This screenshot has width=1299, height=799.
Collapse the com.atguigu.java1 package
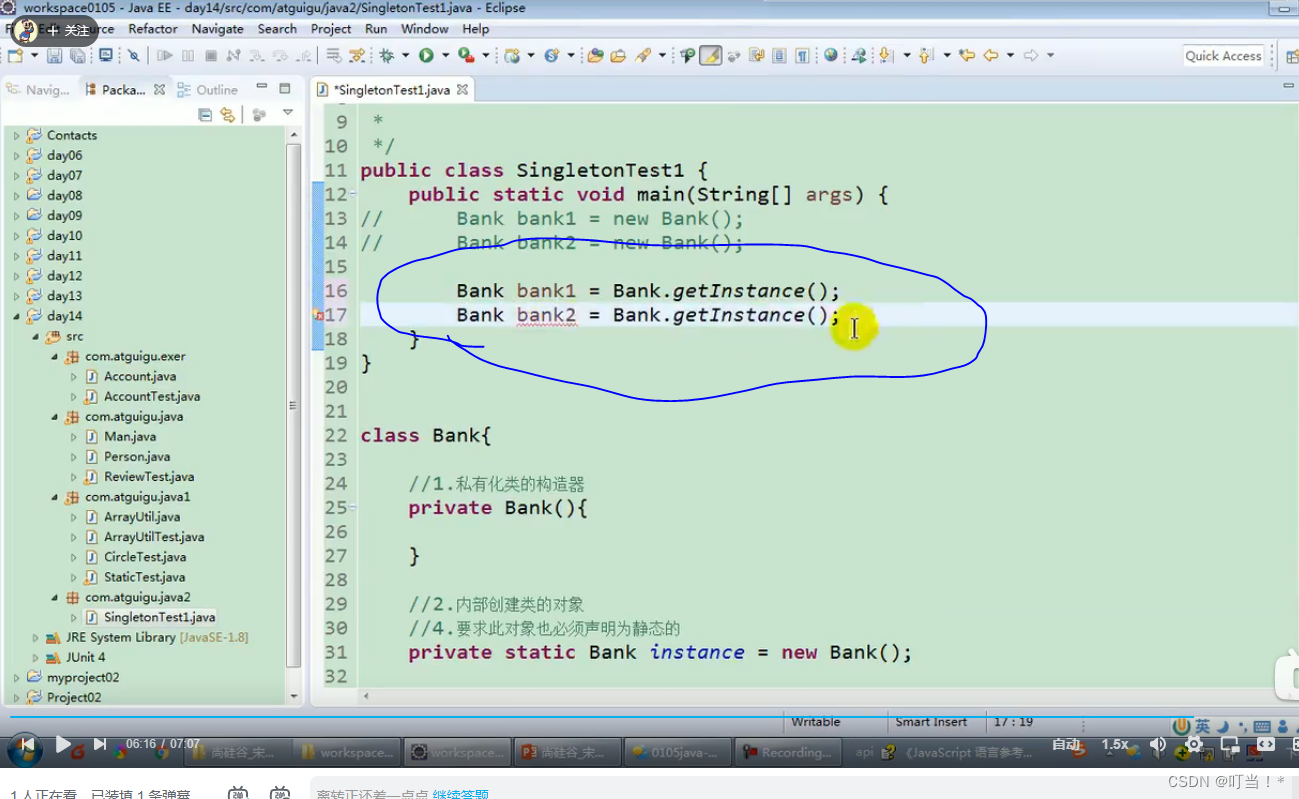pos(55,497)
